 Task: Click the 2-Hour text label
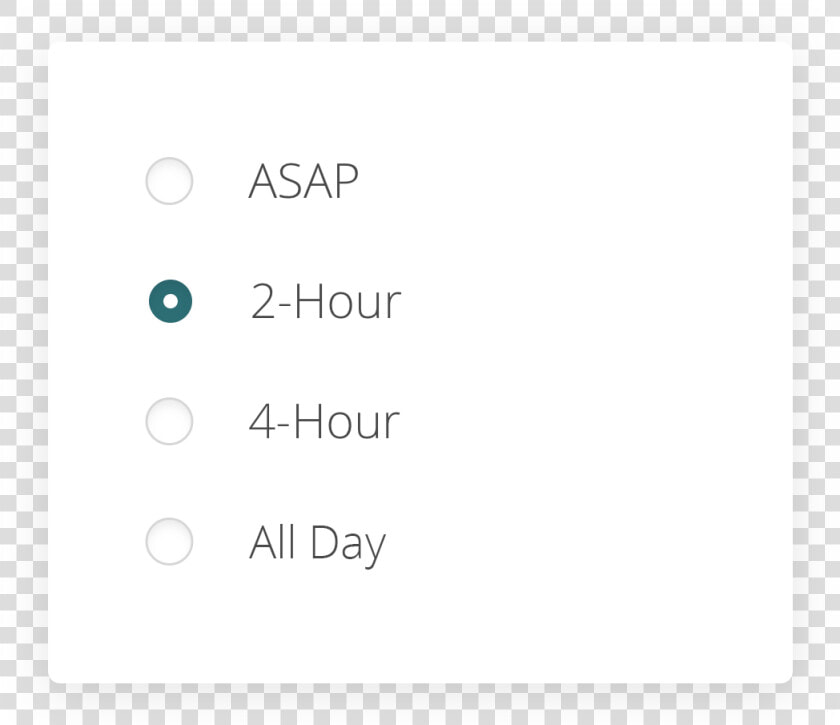(326, 301)
